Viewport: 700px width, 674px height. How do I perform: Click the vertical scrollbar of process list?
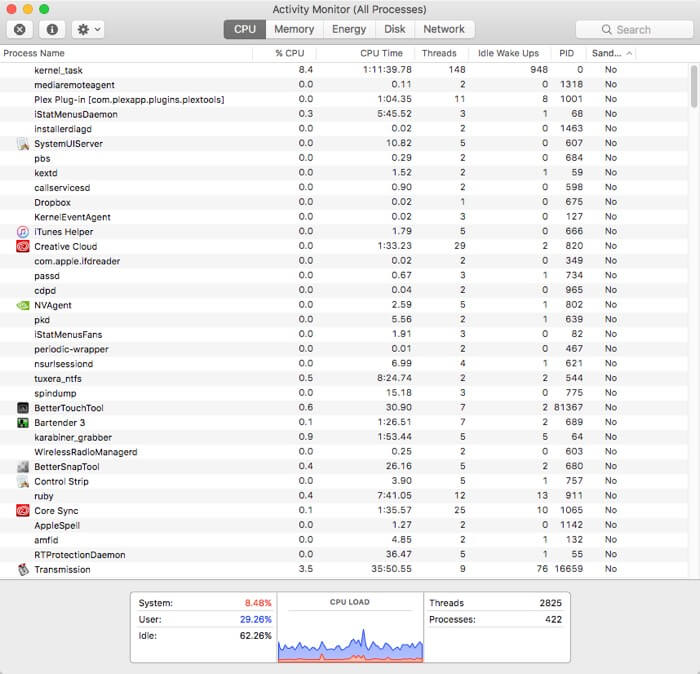pyautogui.click(x=694, y=86)
